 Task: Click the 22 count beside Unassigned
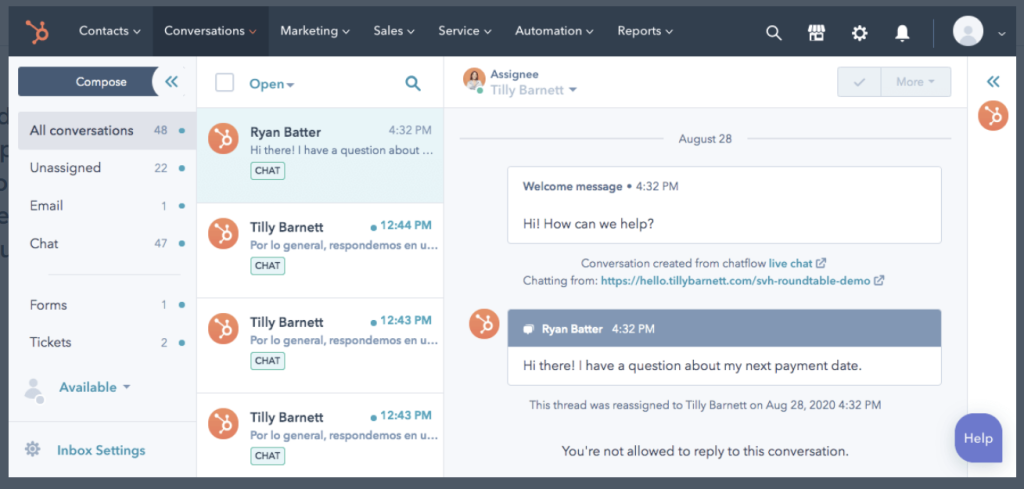click(161, 168)
